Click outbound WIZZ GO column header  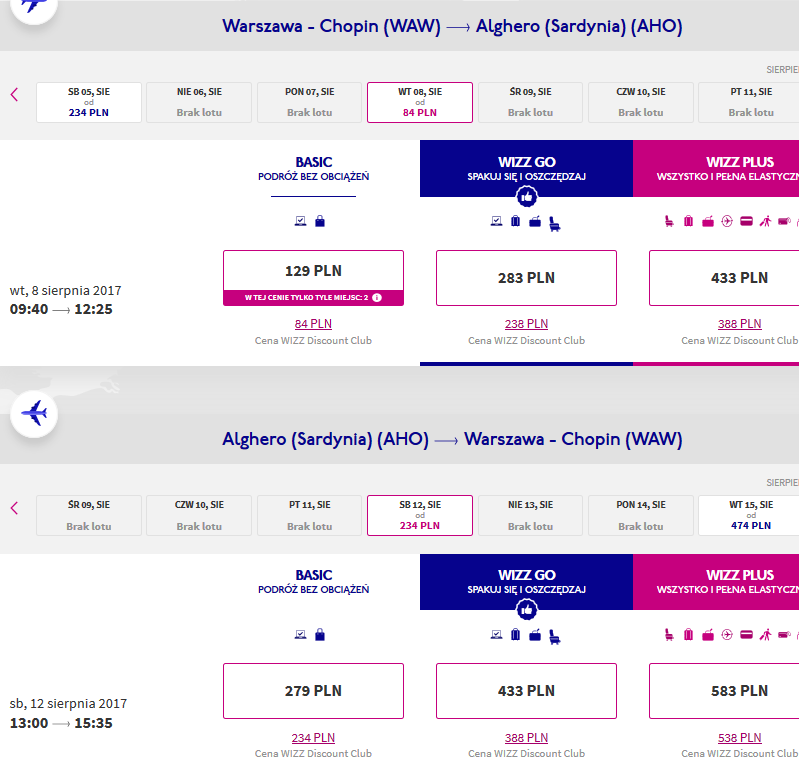pyautogui.click(x=526, y=169)
